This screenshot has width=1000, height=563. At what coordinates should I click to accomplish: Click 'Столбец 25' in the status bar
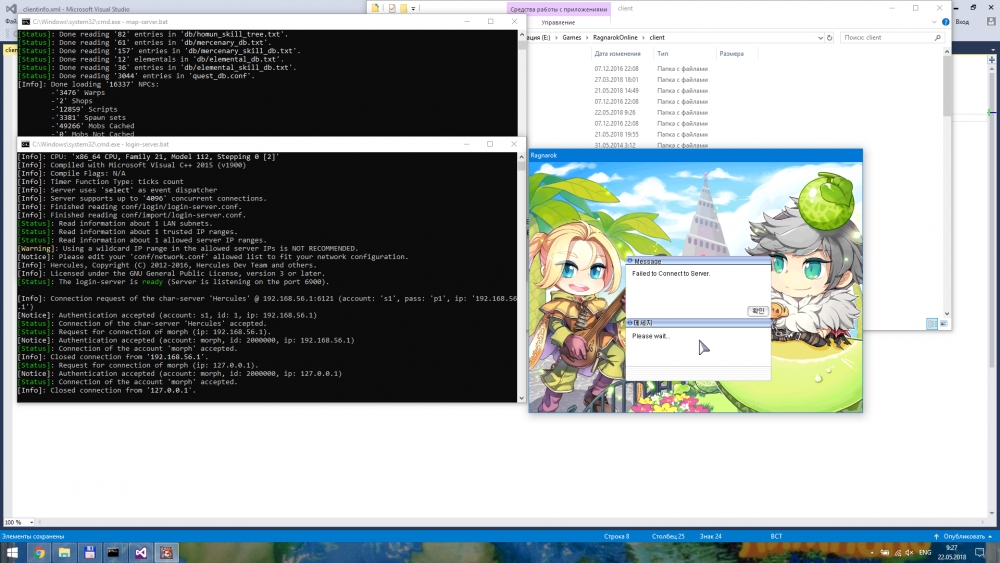(x=668, y=536)
